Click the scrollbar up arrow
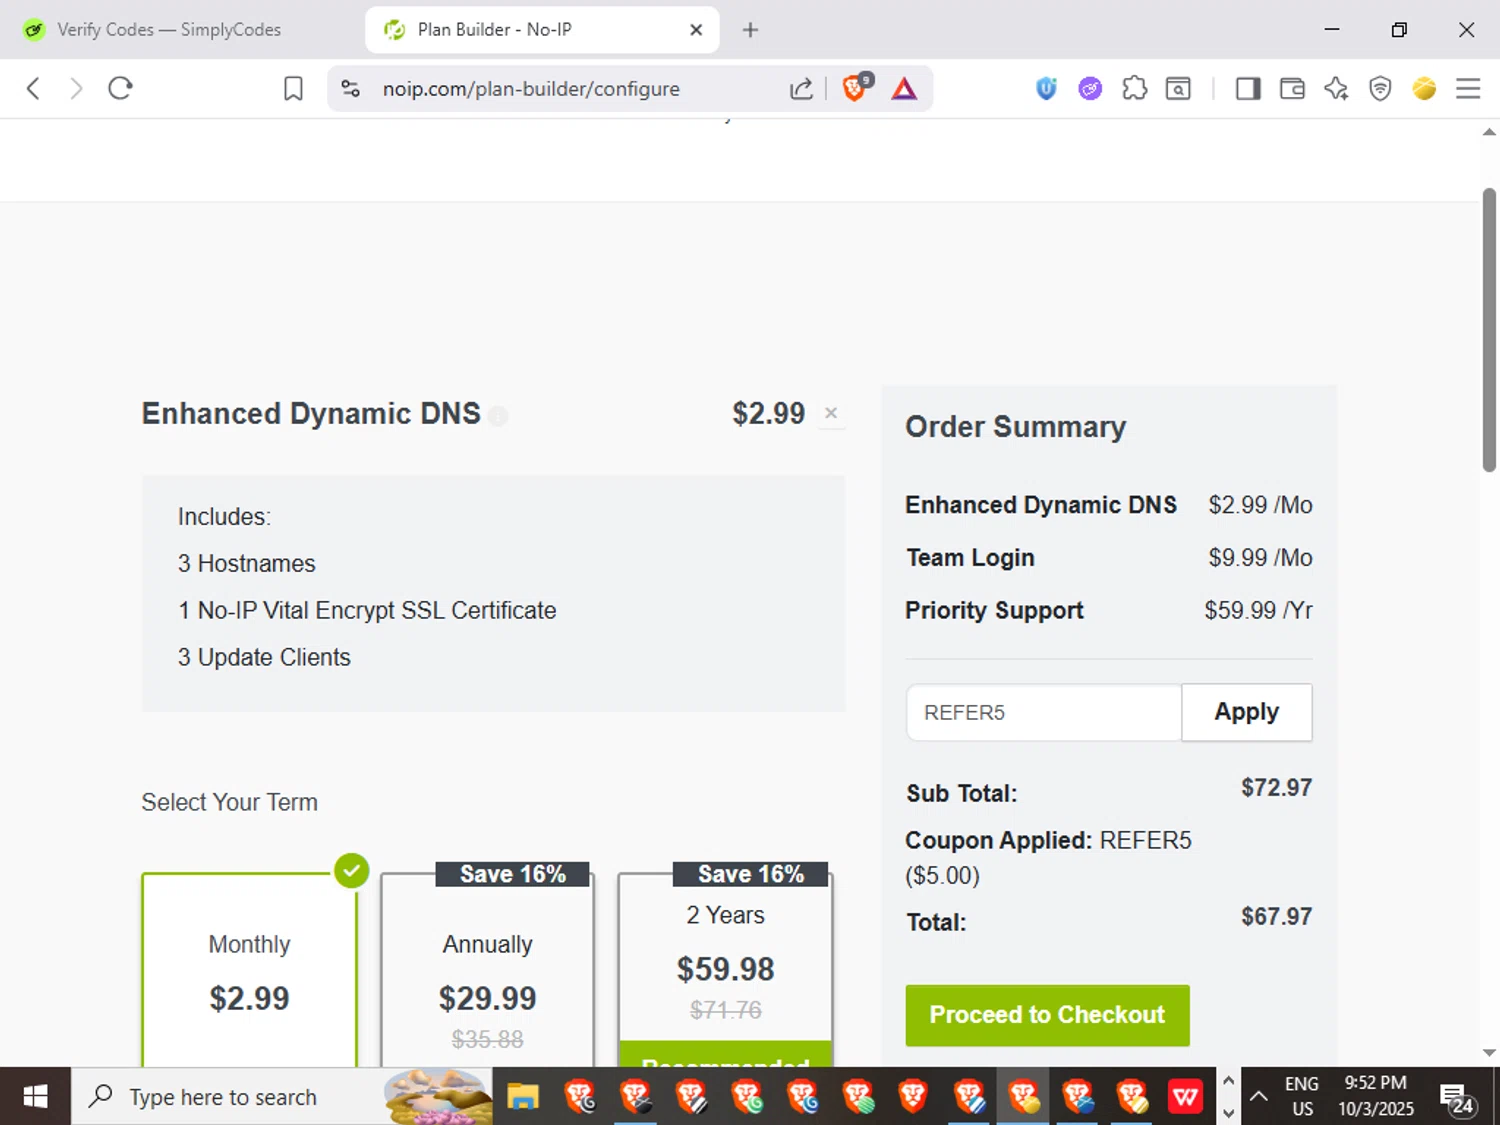The height and width of the screenshot is (1125, 1500). pyautogui.click(x=1489, y=132)
